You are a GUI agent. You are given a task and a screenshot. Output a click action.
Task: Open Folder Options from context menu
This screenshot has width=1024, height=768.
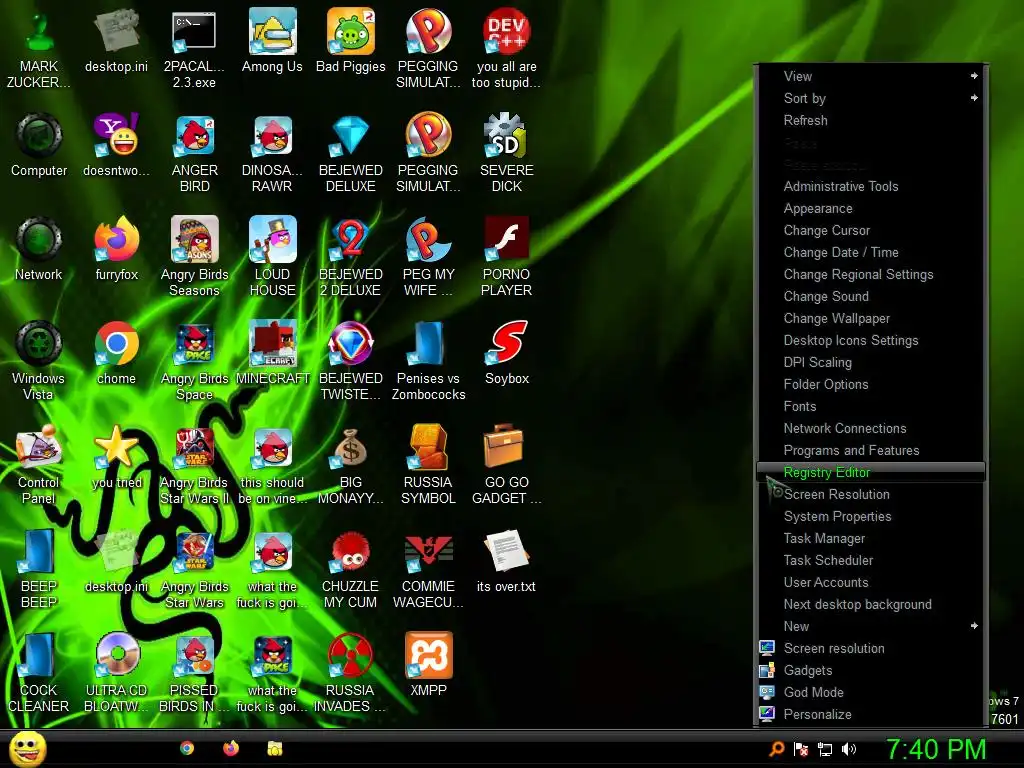(871, 385)
